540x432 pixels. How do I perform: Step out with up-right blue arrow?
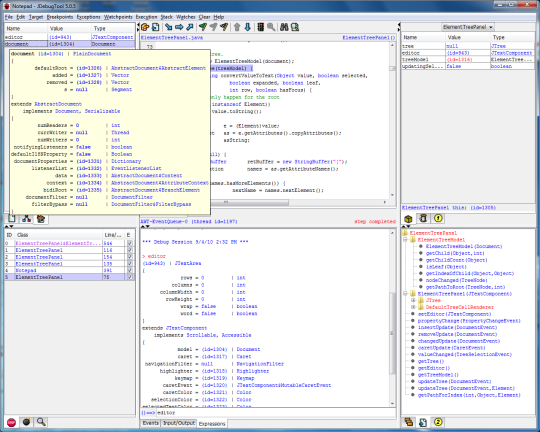190,27
